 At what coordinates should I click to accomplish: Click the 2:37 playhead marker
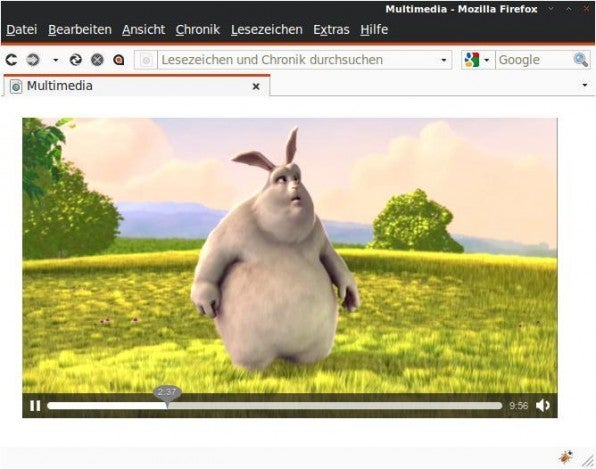167,393
